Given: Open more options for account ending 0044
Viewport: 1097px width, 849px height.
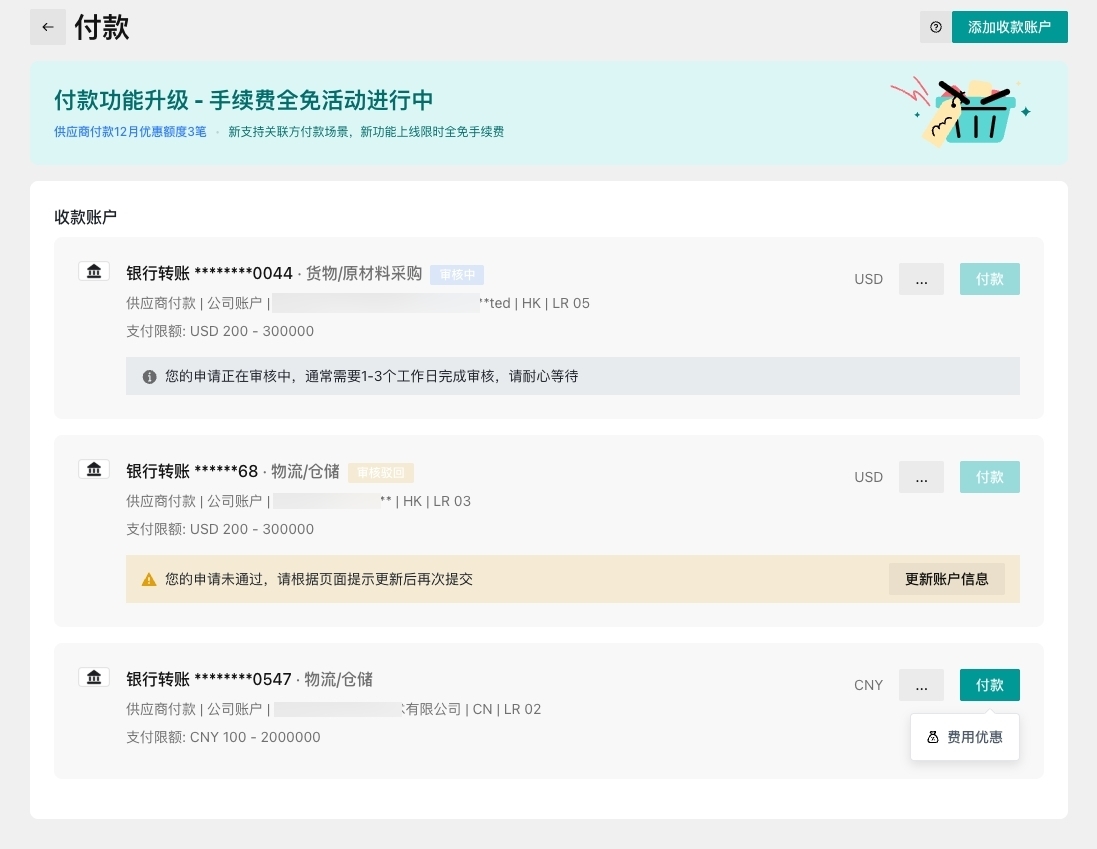Looking at the screenshot, I should coord(921,279).
